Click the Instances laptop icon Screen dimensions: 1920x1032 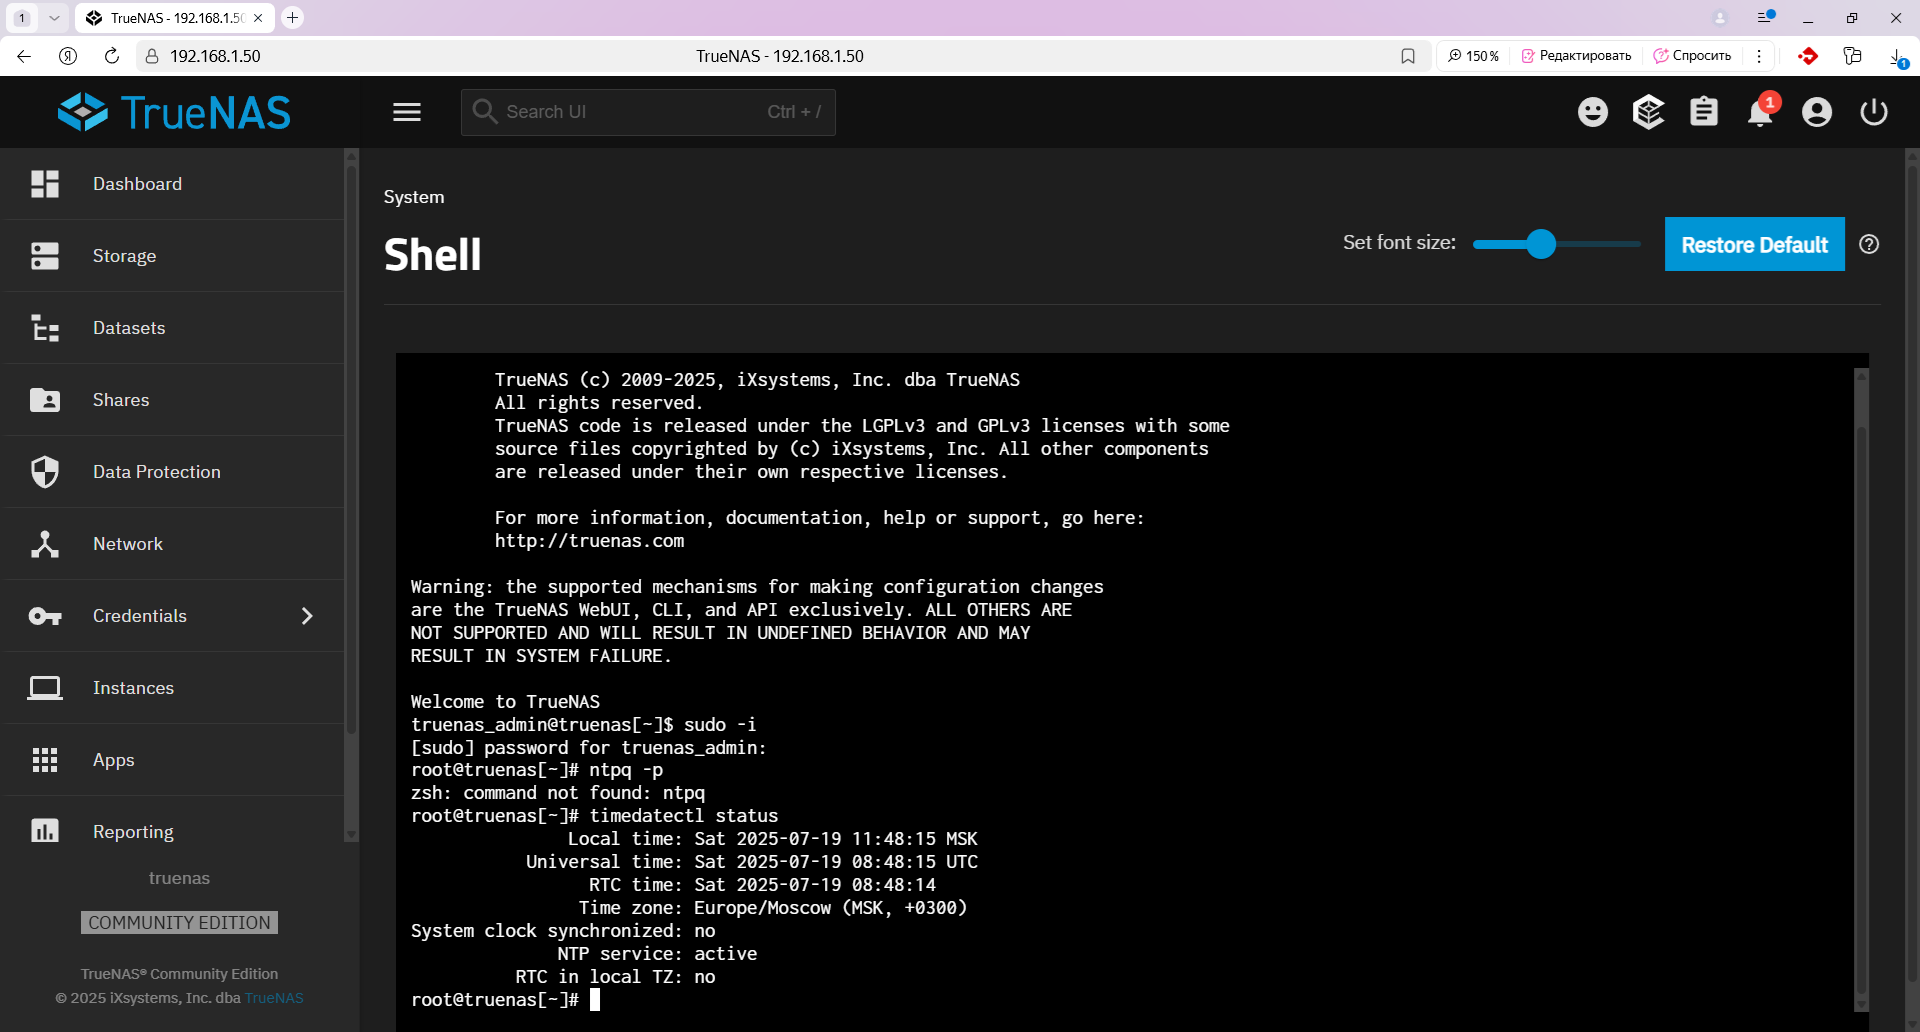click(x=45, y=688)
